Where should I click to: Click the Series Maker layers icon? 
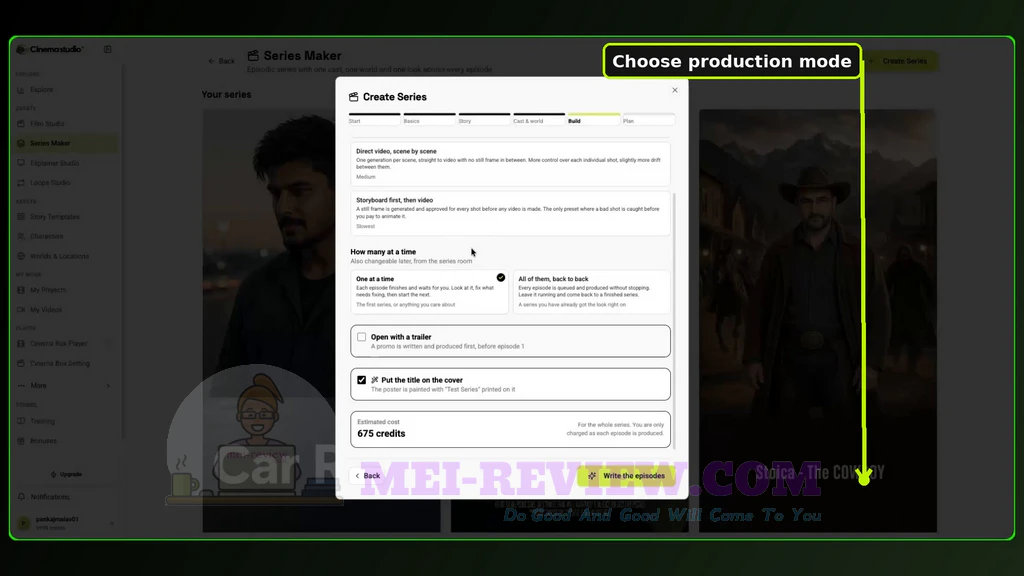pyautogui.click(x=21, y=143)
